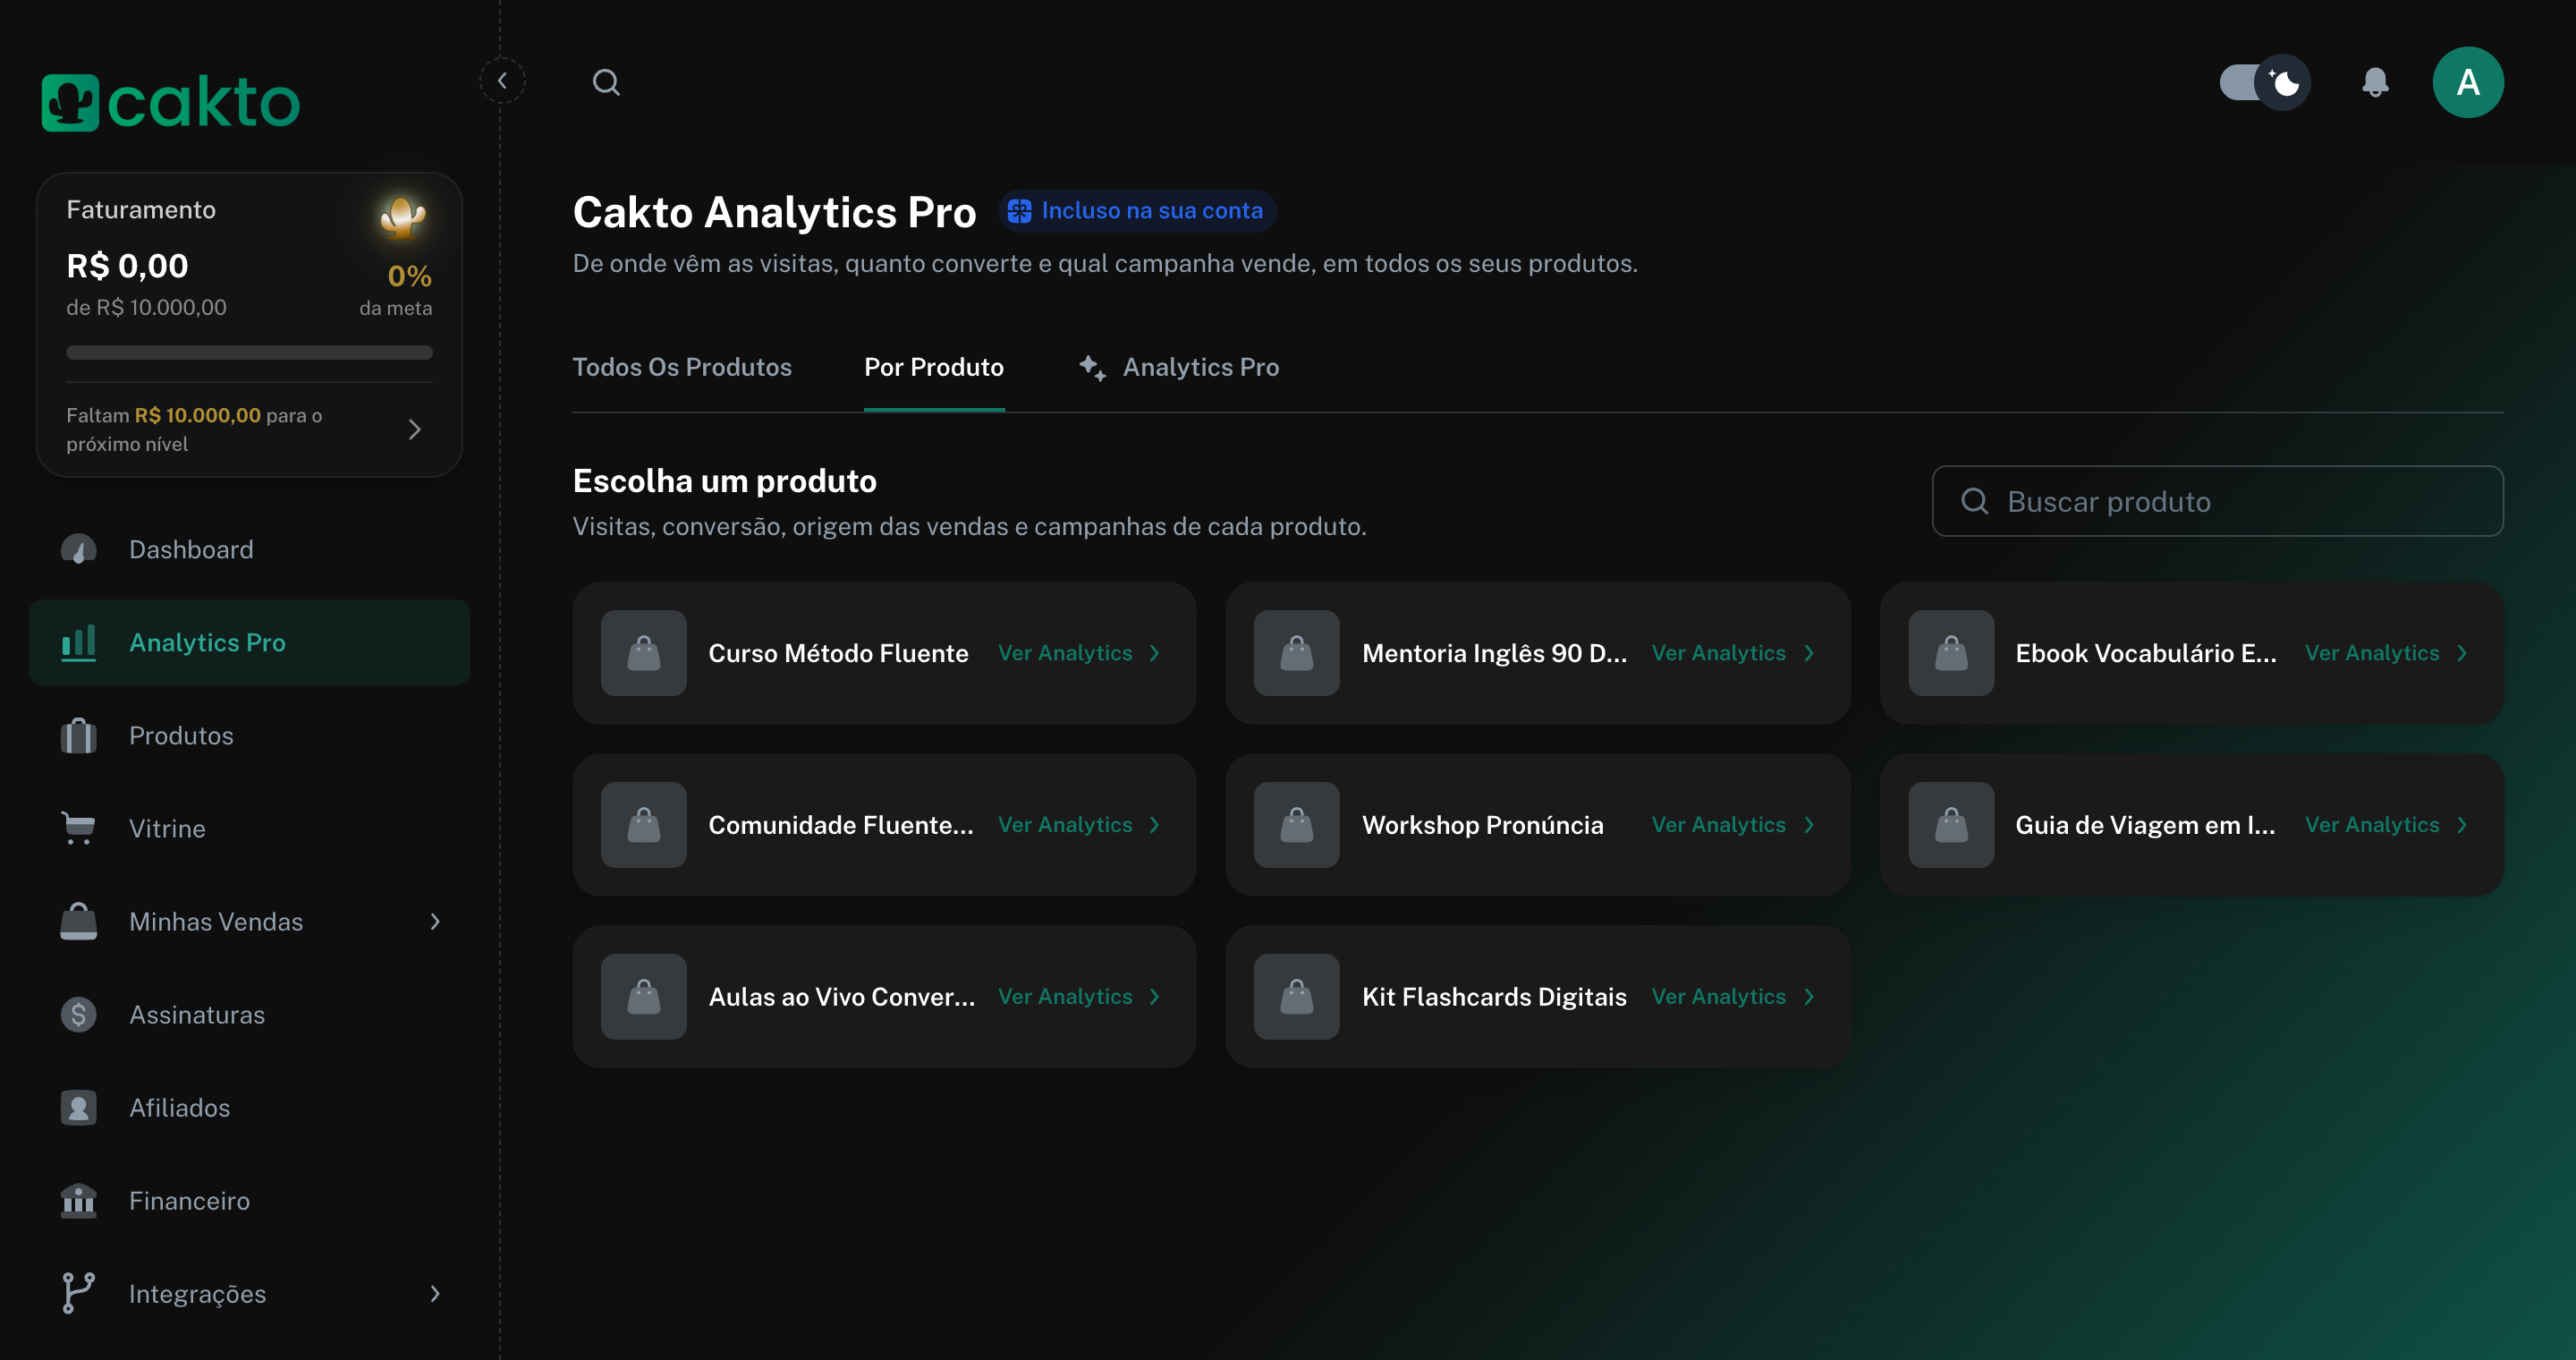Click the Ebook Vocabulário product thumbnail
2576x1360 pixels.
point(1950,653)
